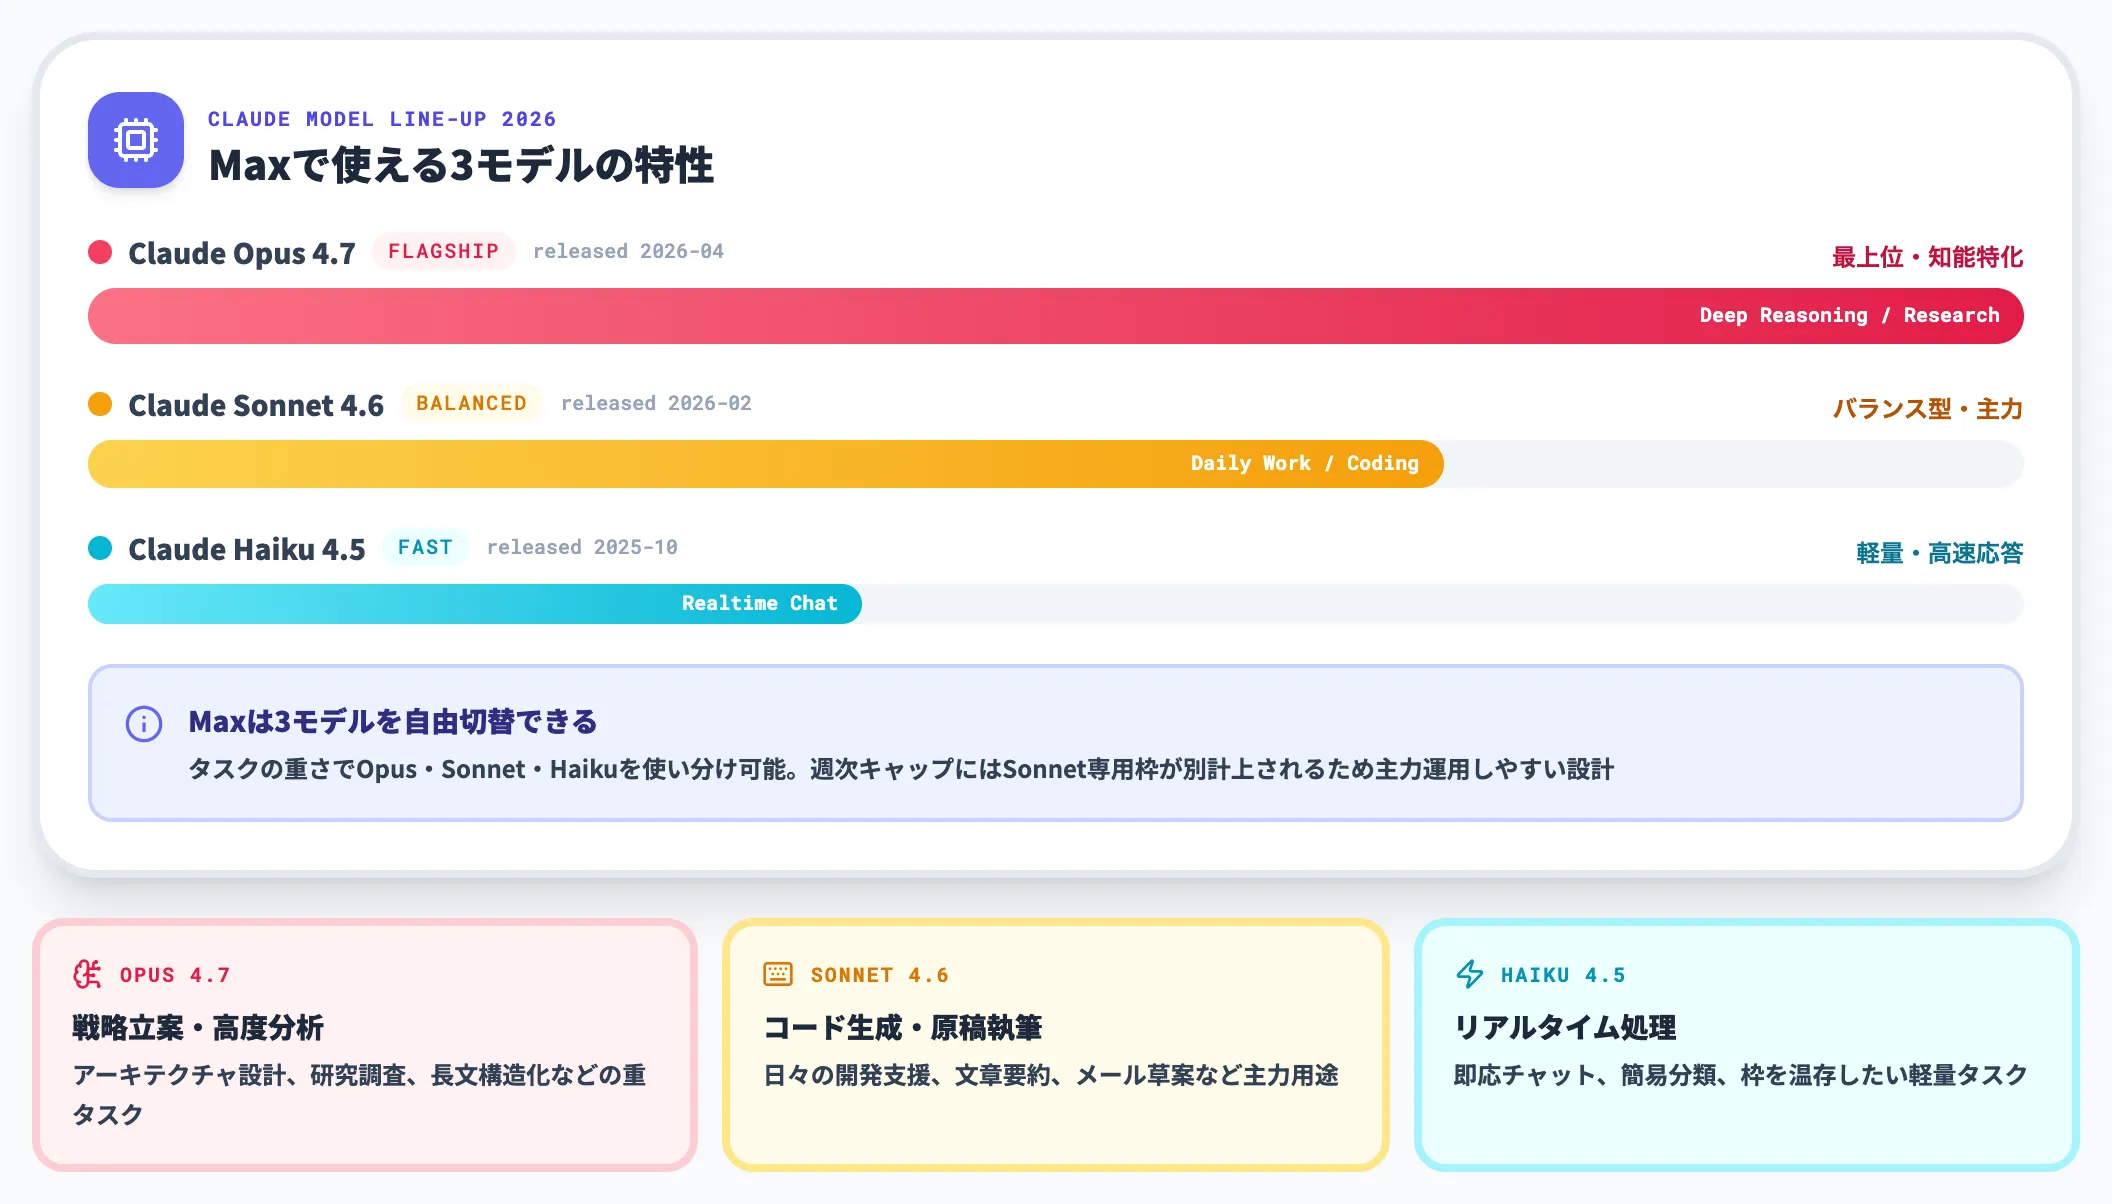This screenshot has height=1204, width=2112.
Task: Click the 'HAIKU 4.5' card label
Action: click(x=1564, y=975)
